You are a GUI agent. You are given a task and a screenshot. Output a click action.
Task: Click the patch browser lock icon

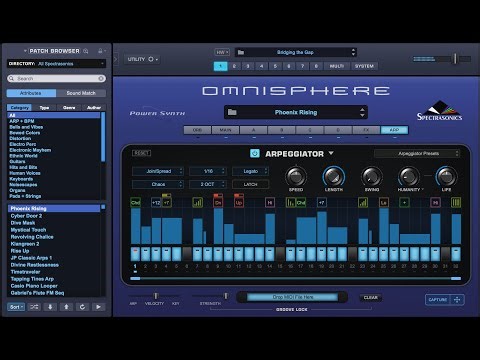(100, 51)
